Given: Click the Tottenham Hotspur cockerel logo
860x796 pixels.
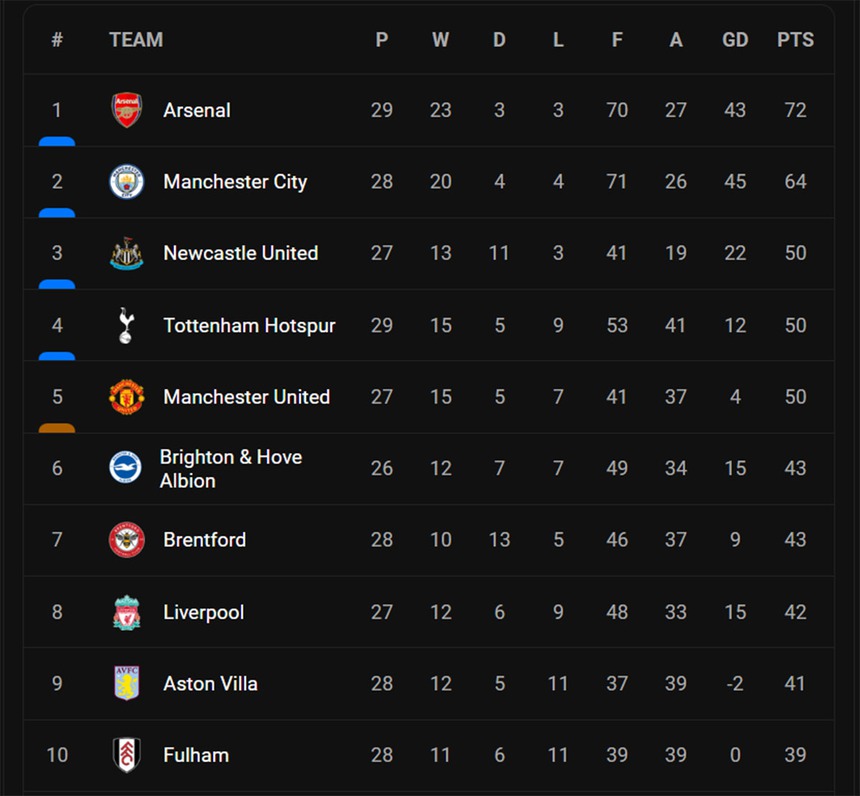Looking at the screenshot, I should (x=126, y=326).
